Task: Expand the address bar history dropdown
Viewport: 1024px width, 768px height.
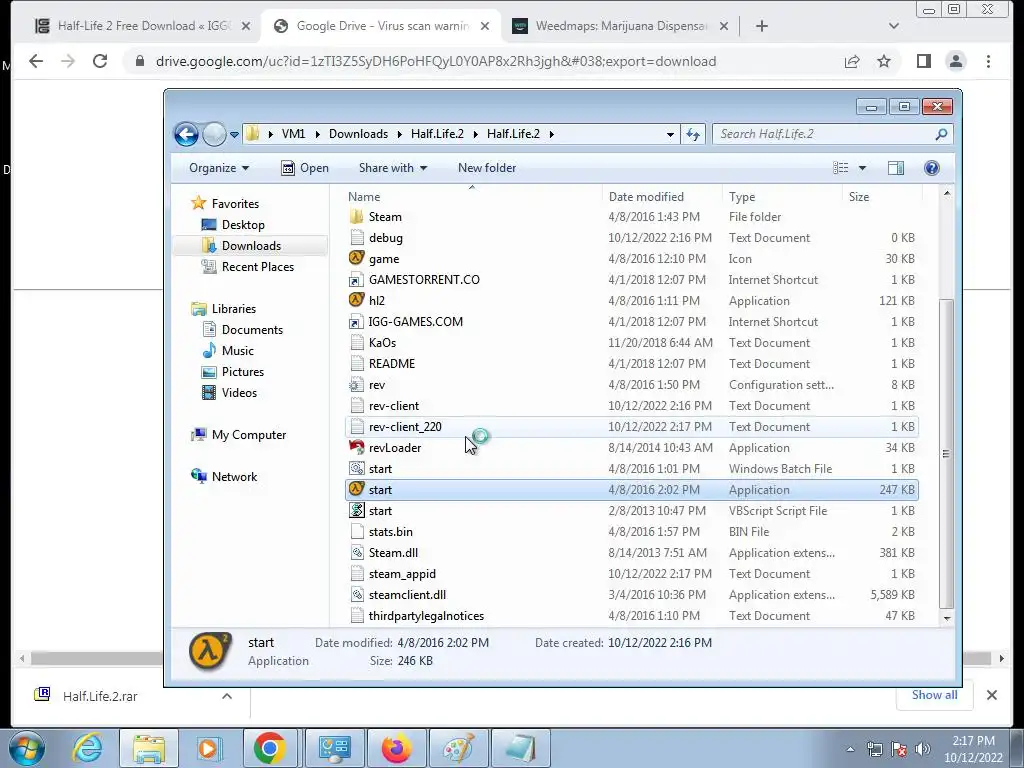Action: coord(670,134)
